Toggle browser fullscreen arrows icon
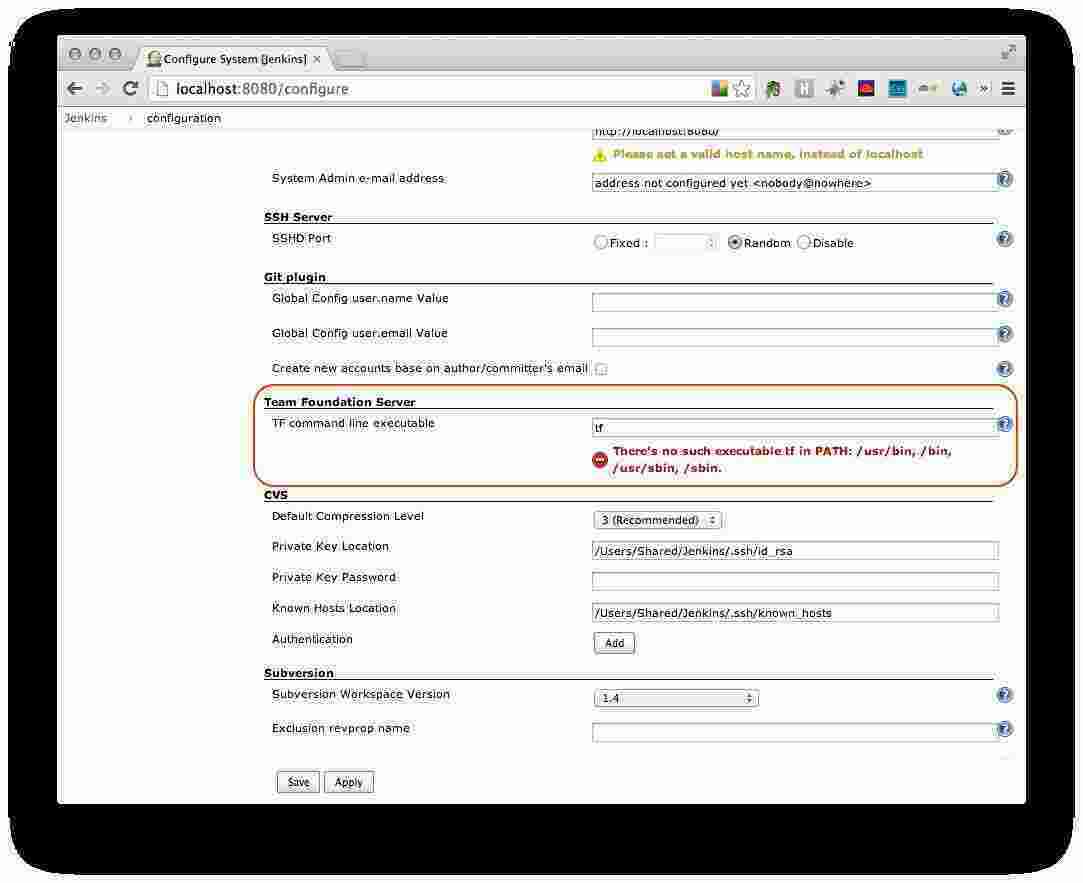The image size is (1083, 883). tap(1008, 53)
